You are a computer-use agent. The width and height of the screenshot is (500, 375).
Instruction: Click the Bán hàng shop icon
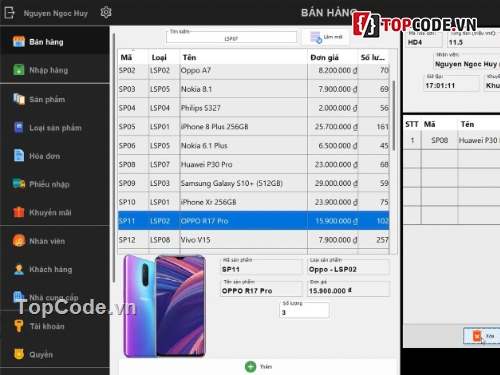click(19, 42)
